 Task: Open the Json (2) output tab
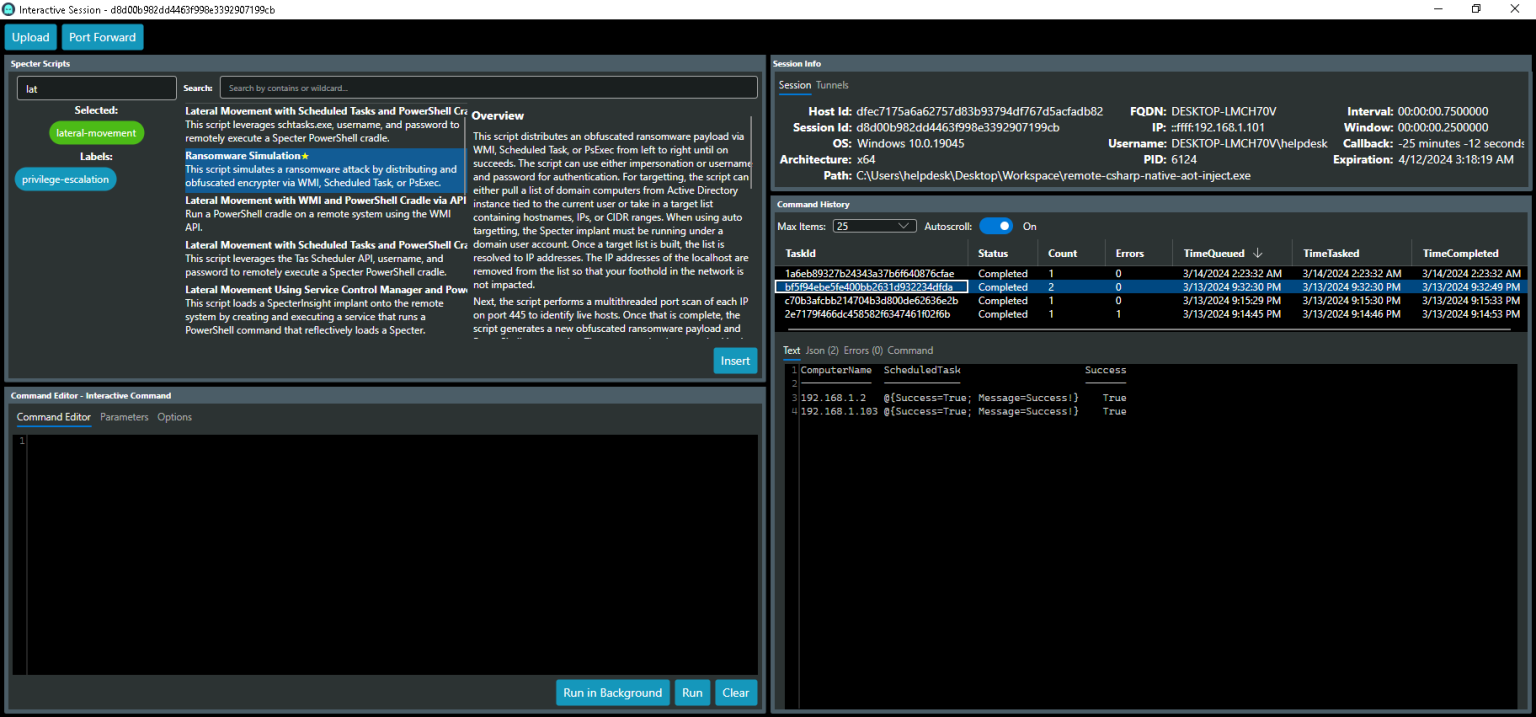[822, 350]
